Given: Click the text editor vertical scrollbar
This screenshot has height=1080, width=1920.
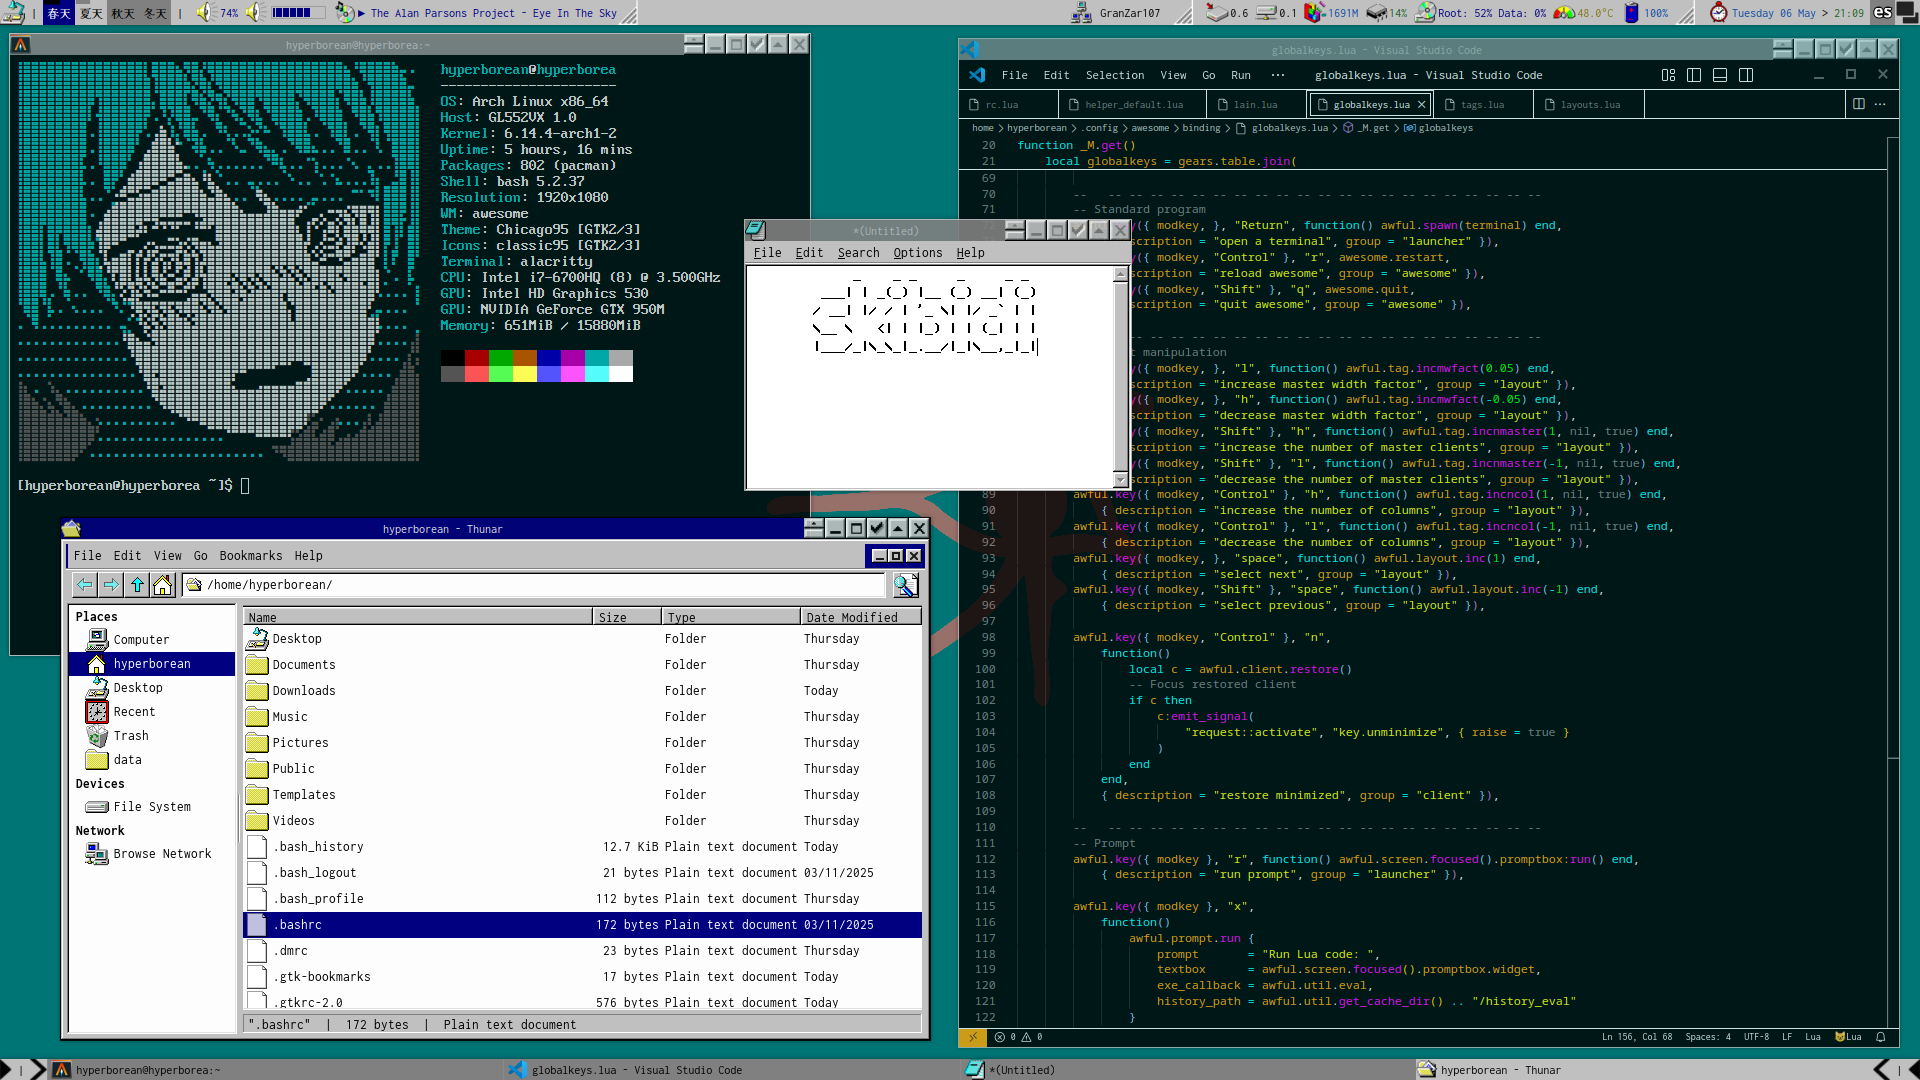Looking at the screenshot, I should tap(1120, 377).
